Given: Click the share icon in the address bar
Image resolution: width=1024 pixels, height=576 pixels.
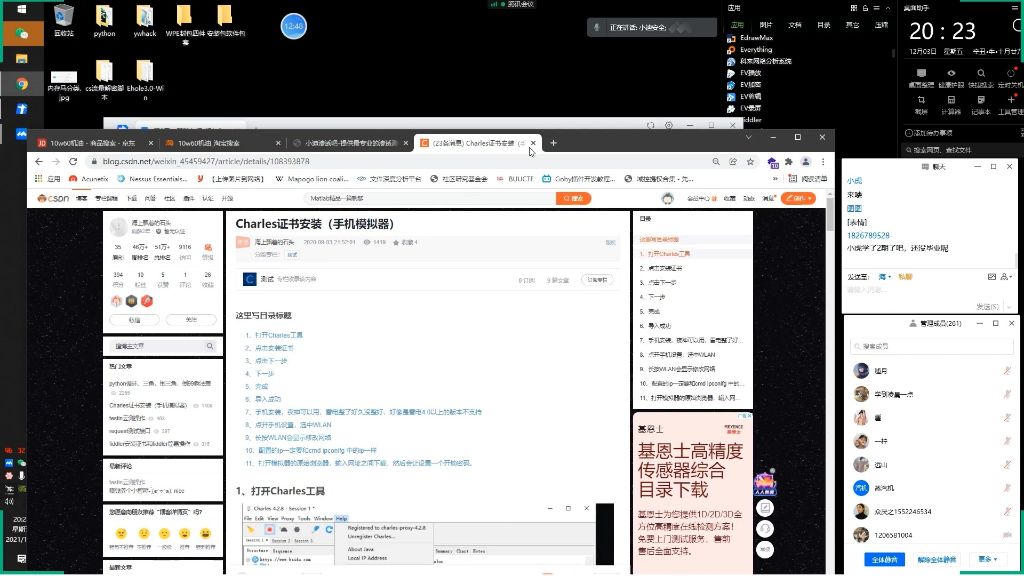Looking at the screenshot, I should point(733,161).
